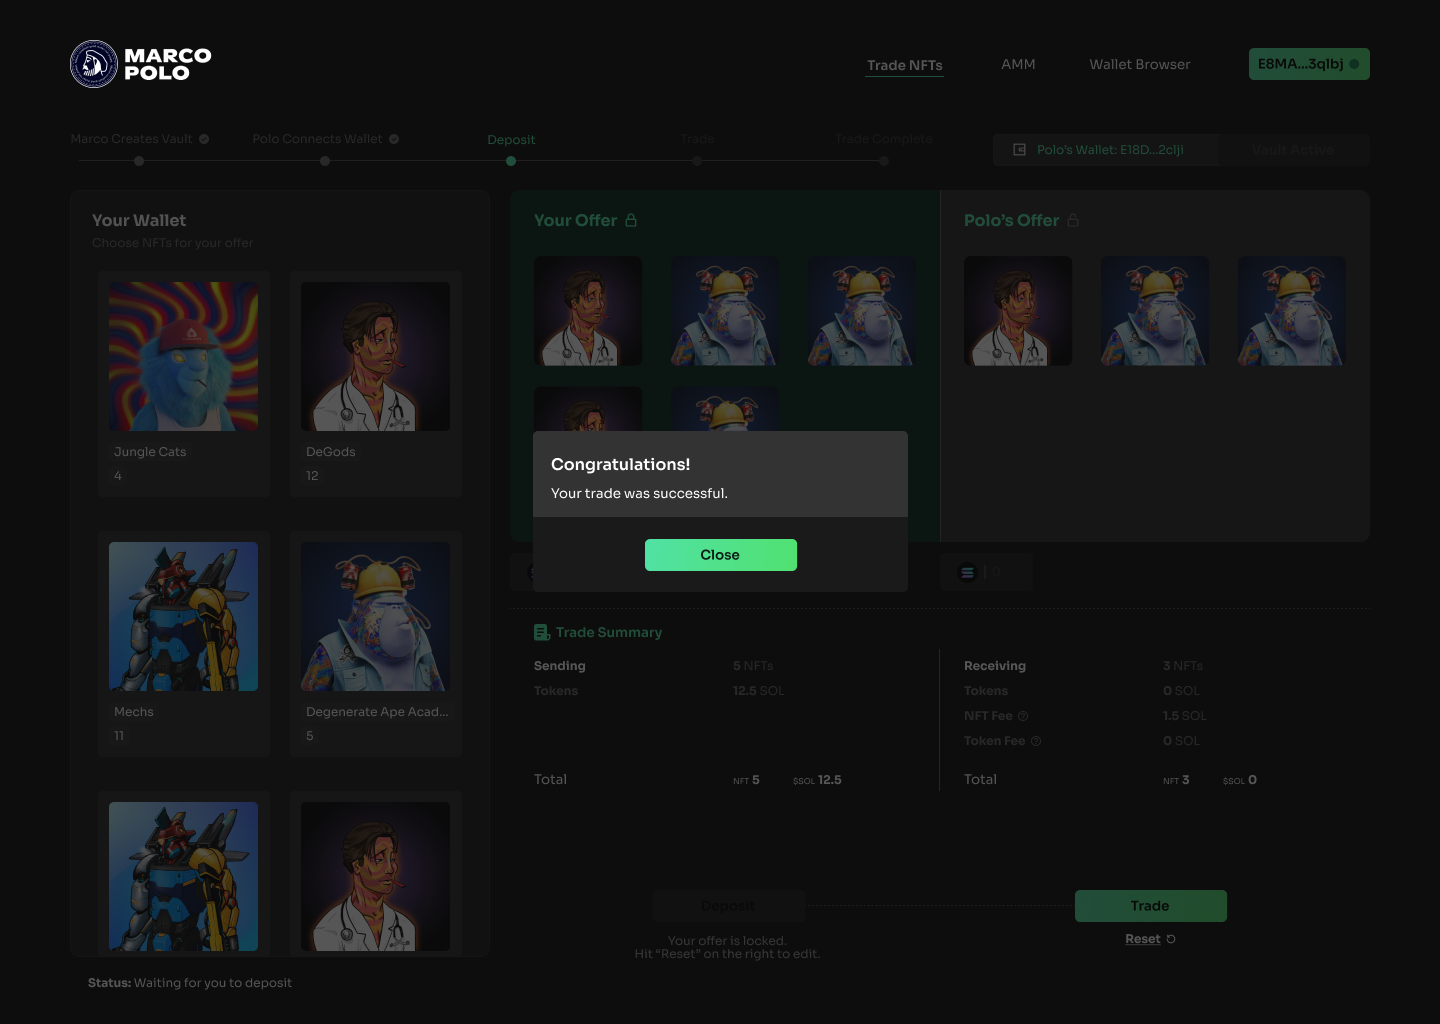Select the Jungle Cats NFT thumbnail

tap(183, 356)
